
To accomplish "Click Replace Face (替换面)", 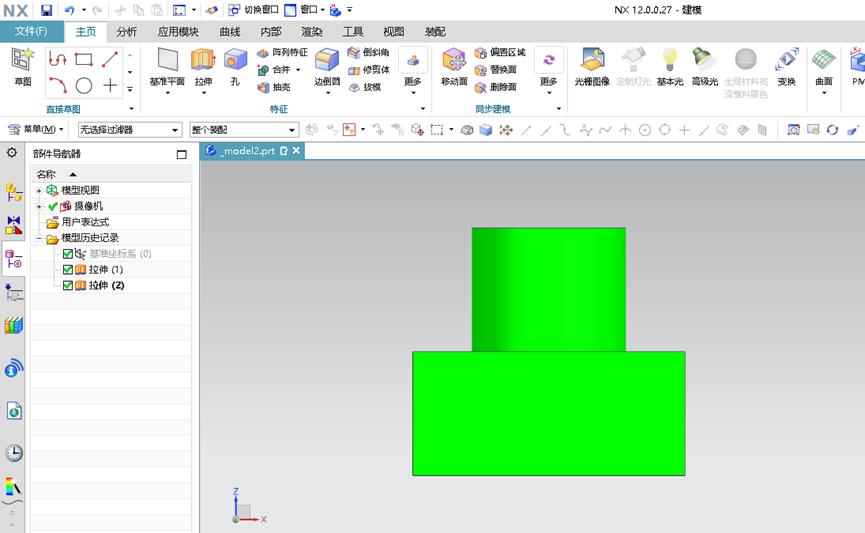I will (495, 70).
